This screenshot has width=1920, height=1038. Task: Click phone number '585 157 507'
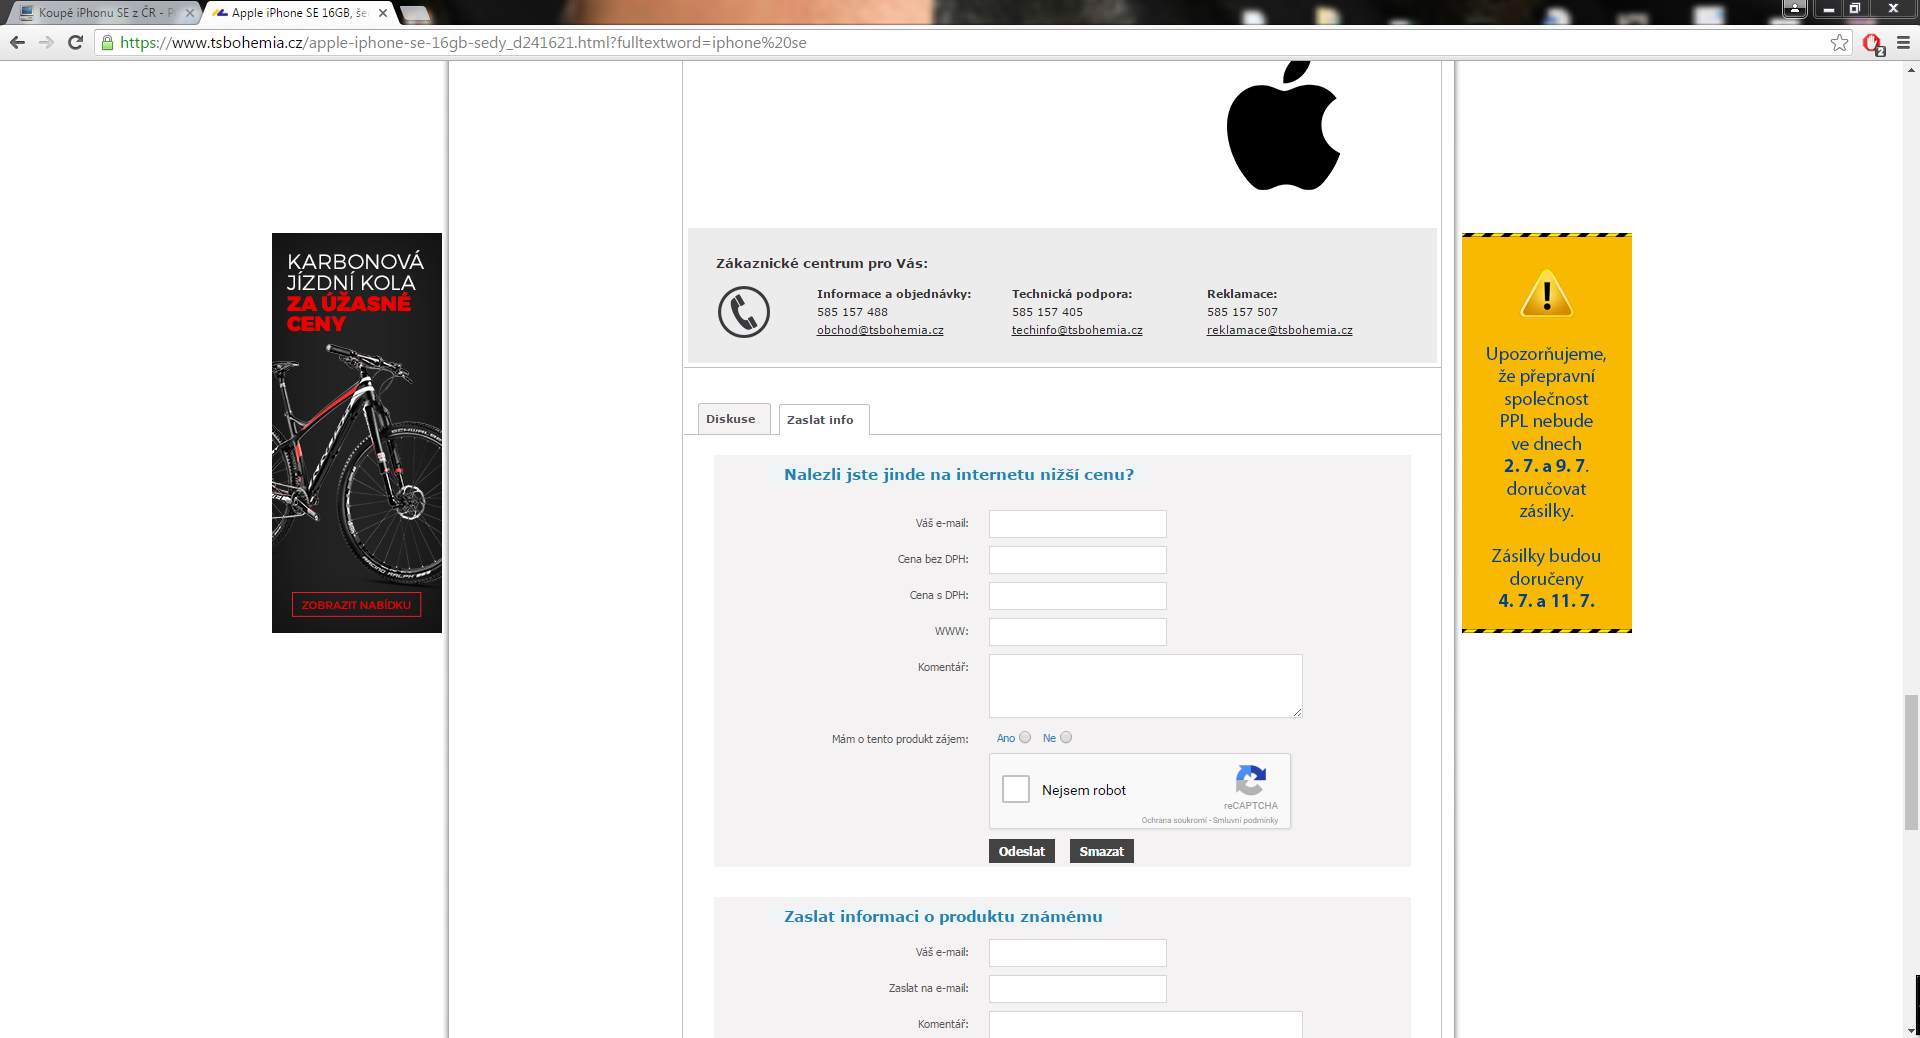tap(1242, 312)
